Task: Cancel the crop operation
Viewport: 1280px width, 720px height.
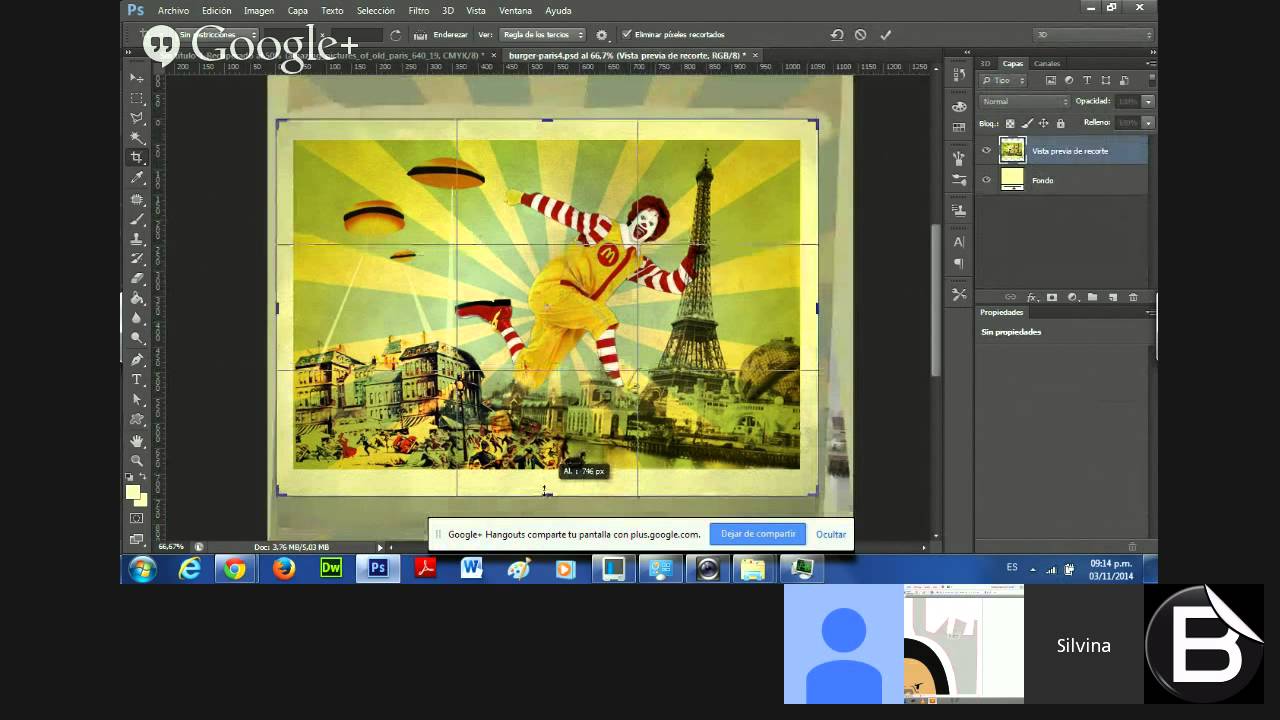Action: (860, 34)
